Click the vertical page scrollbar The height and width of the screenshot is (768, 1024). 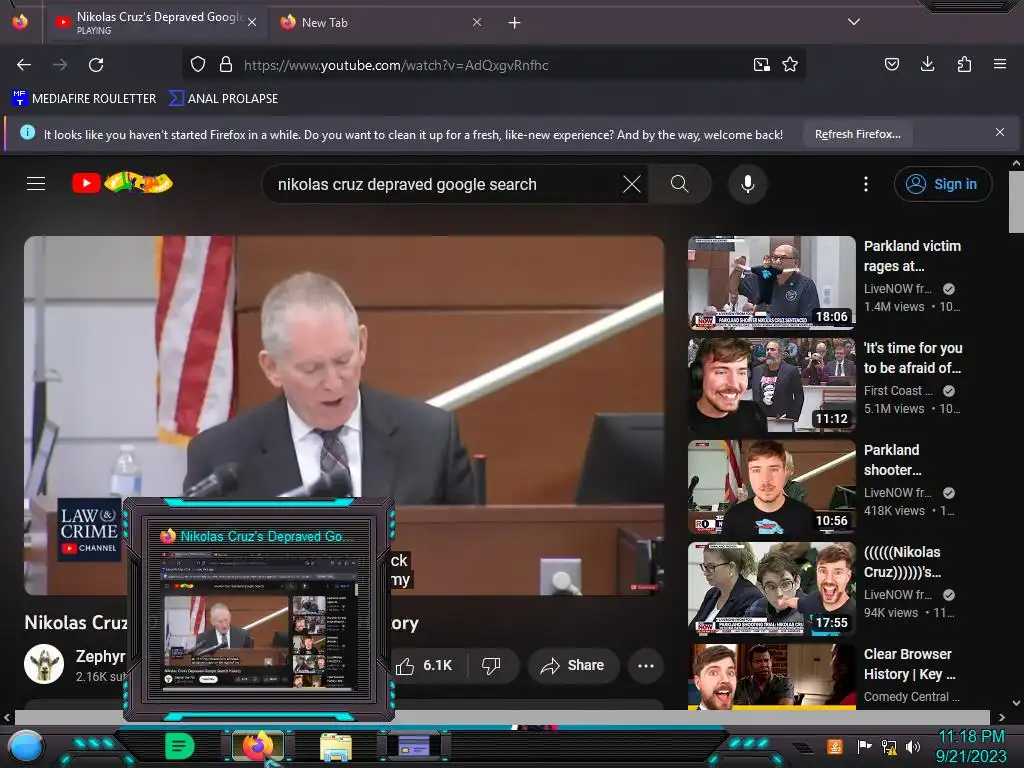point(1016,202)
